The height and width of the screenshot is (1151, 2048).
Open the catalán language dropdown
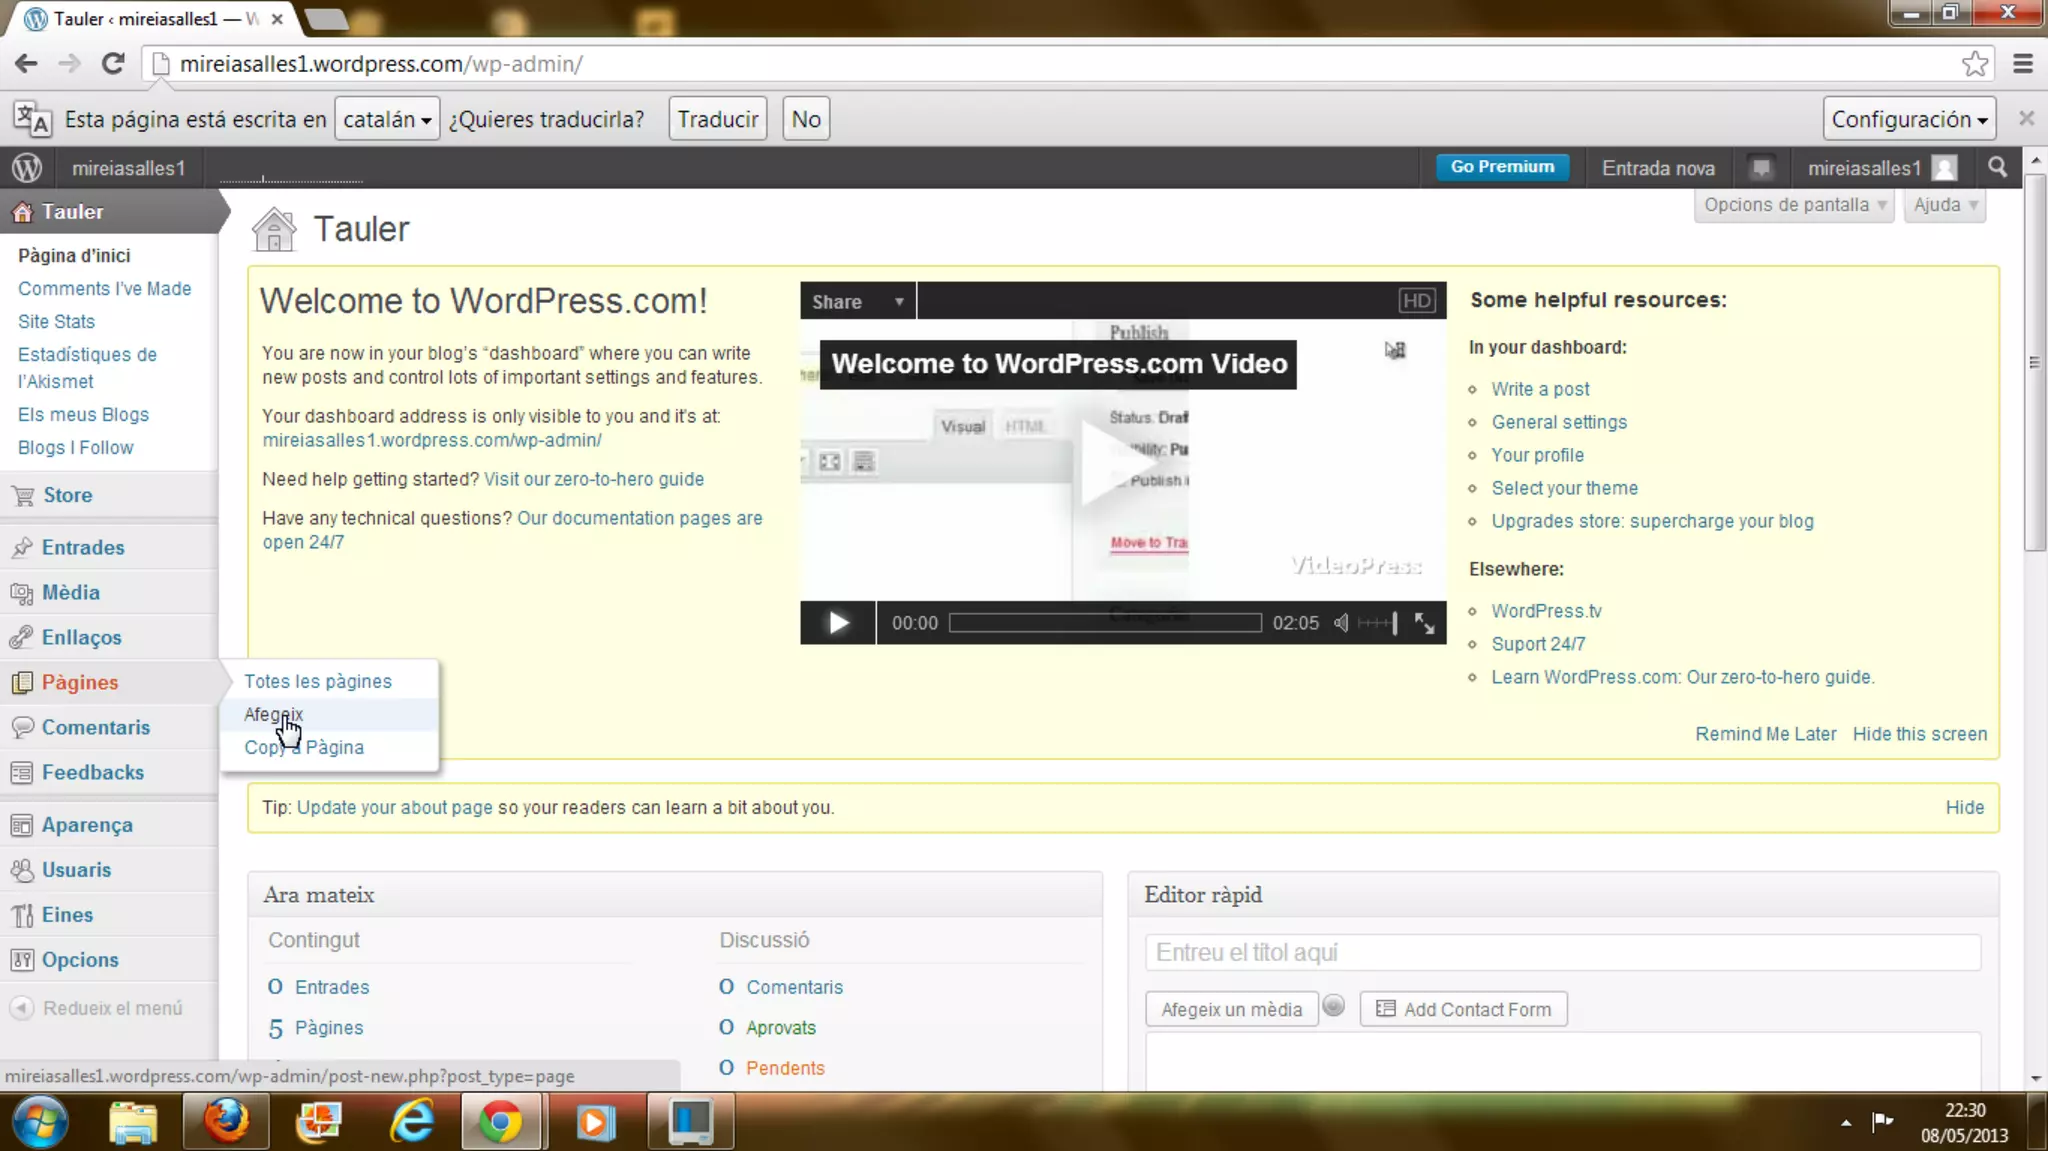point(387,119)
